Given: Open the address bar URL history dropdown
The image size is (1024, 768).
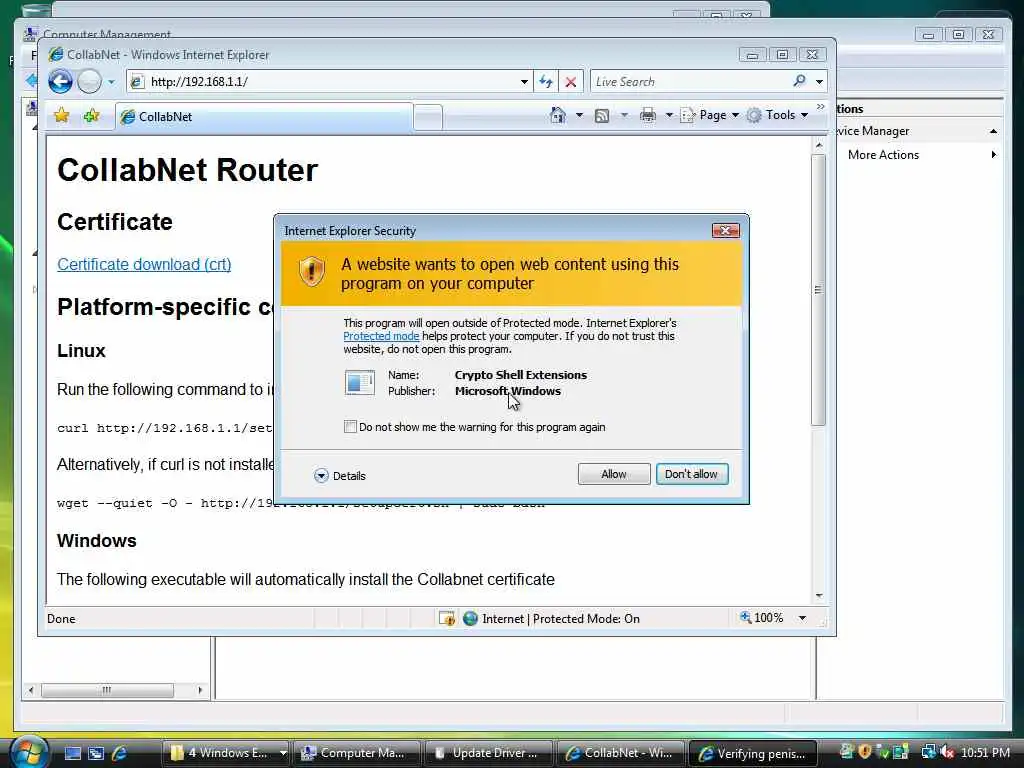Looking at the screenshot, I should pos(524,82).
